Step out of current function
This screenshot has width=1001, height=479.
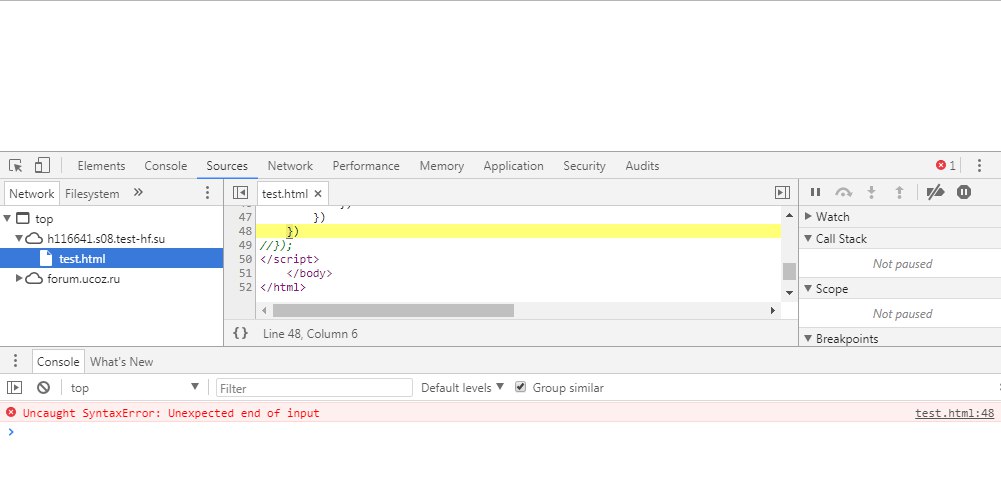click(x=899, y=192)
